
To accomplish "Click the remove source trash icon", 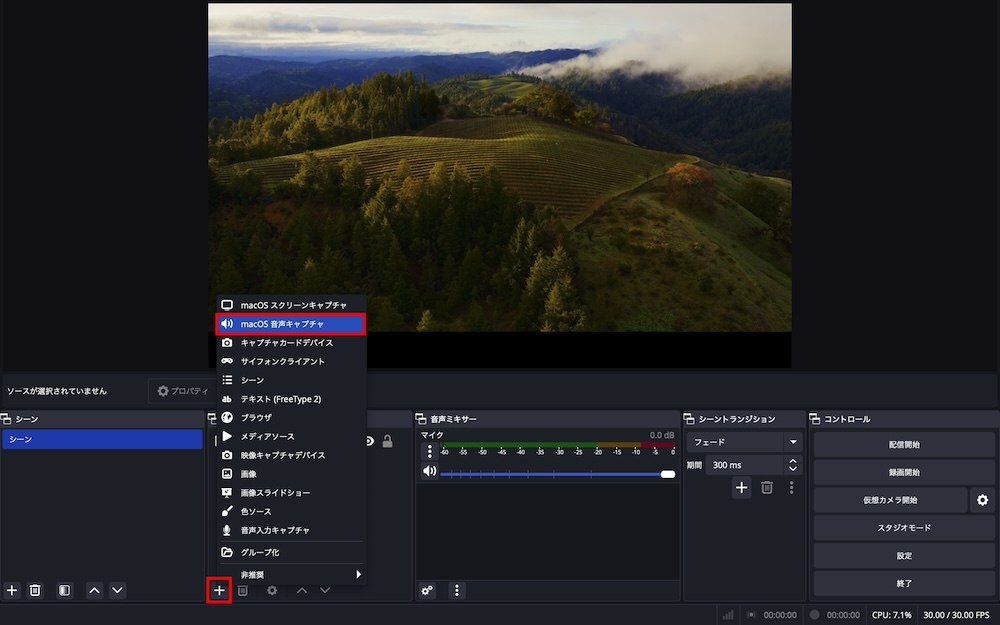I will click(x=242, y=591).
